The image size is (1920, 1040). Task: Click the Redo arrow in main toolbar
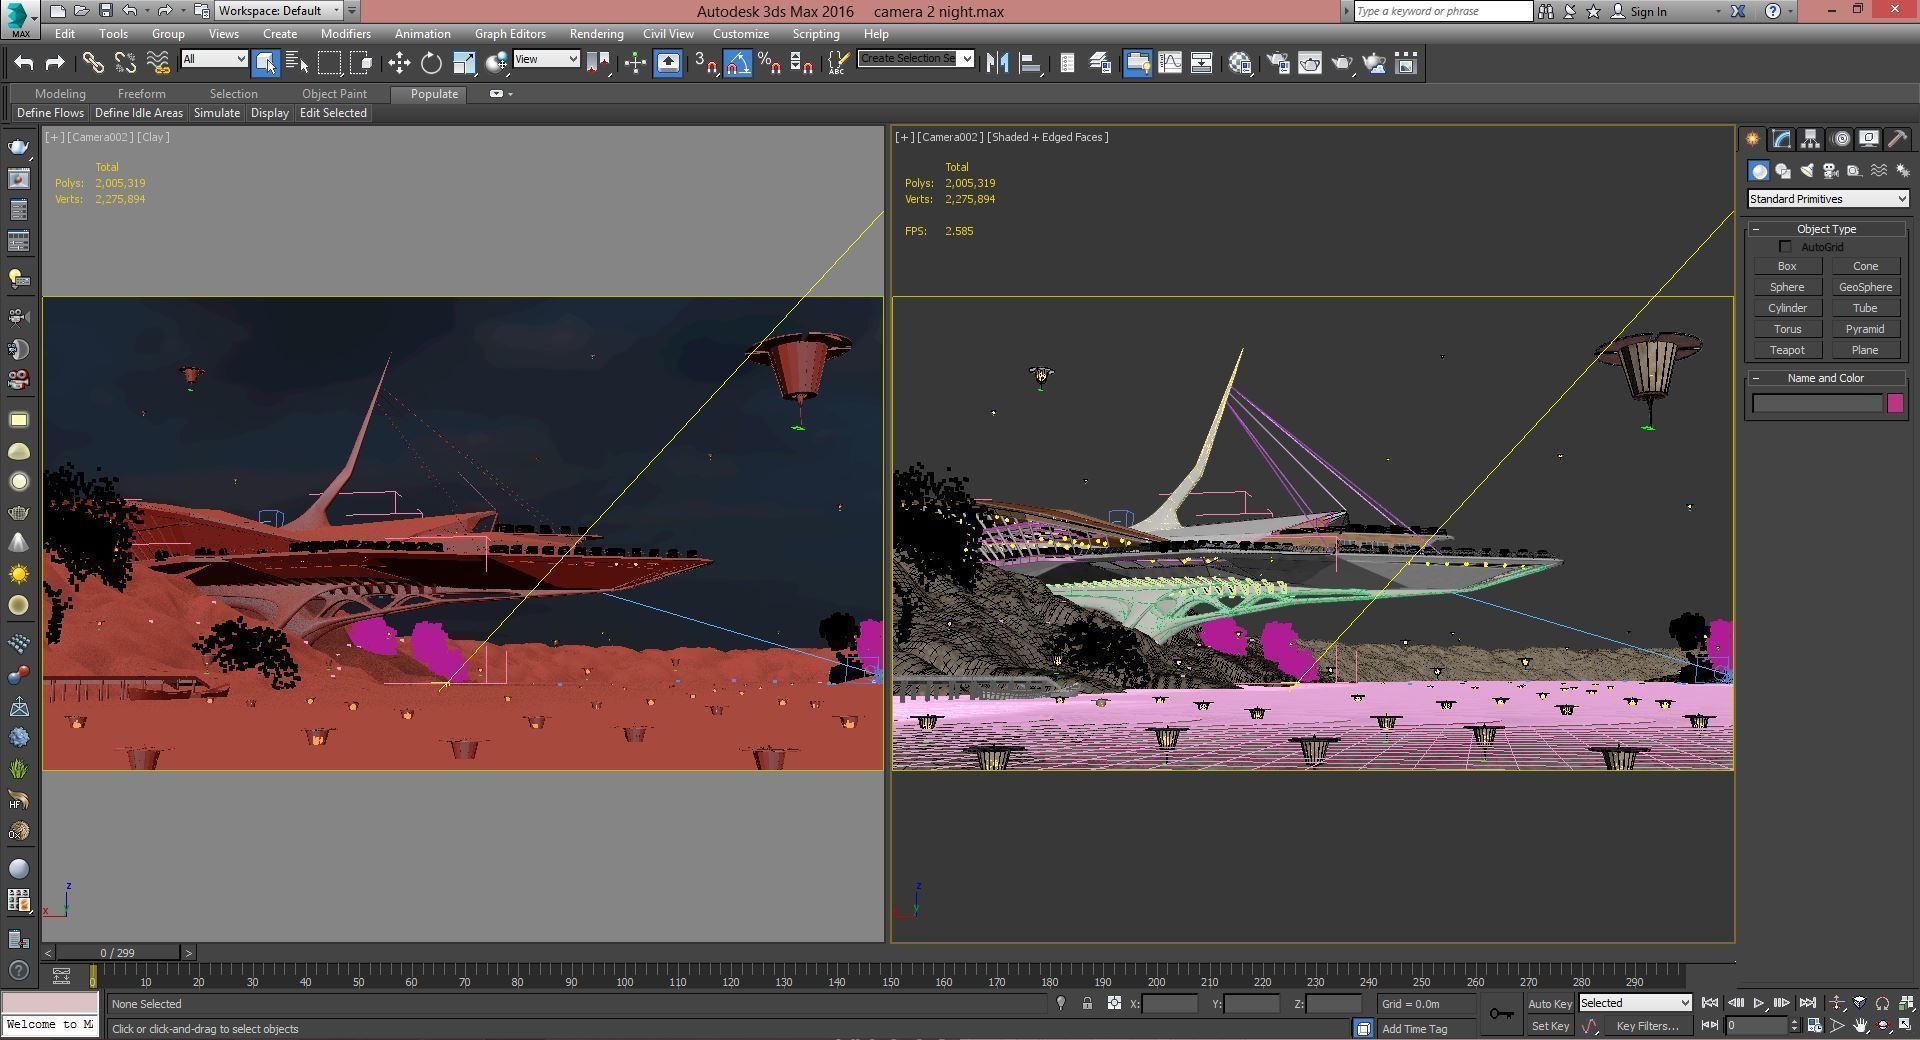click(x=55, y=63)
